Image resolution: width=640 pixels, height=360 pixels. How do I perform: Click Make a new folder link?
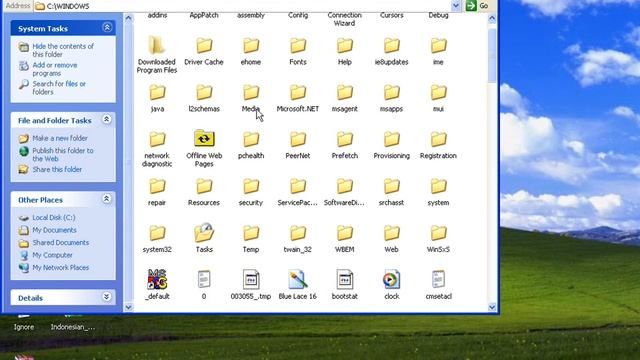click(60, 138)
